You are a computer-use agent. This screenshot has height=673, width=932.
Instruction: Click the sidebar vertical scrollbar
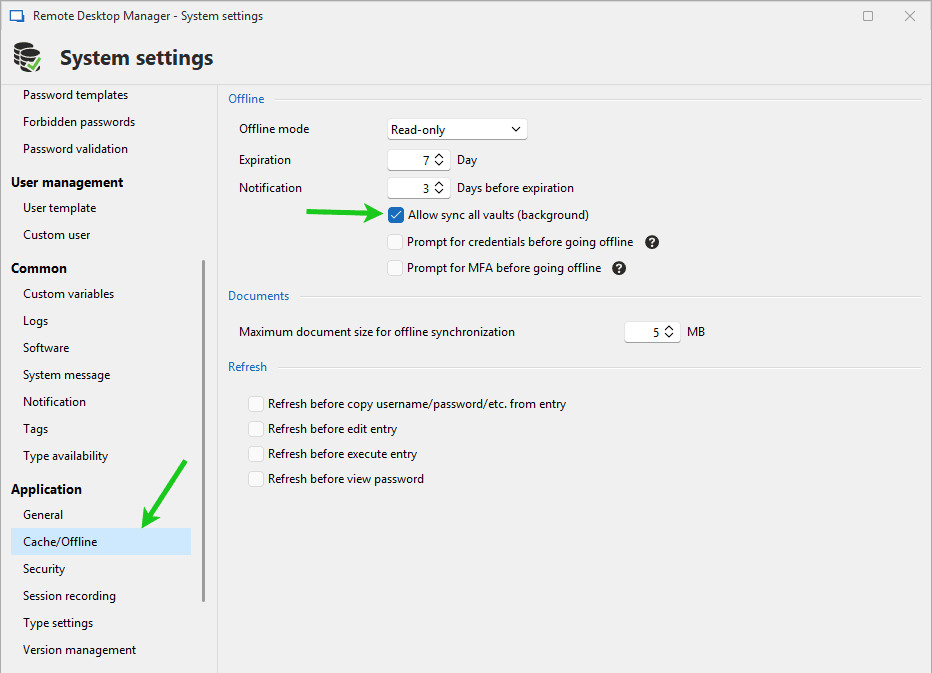[x=204, y=430]
